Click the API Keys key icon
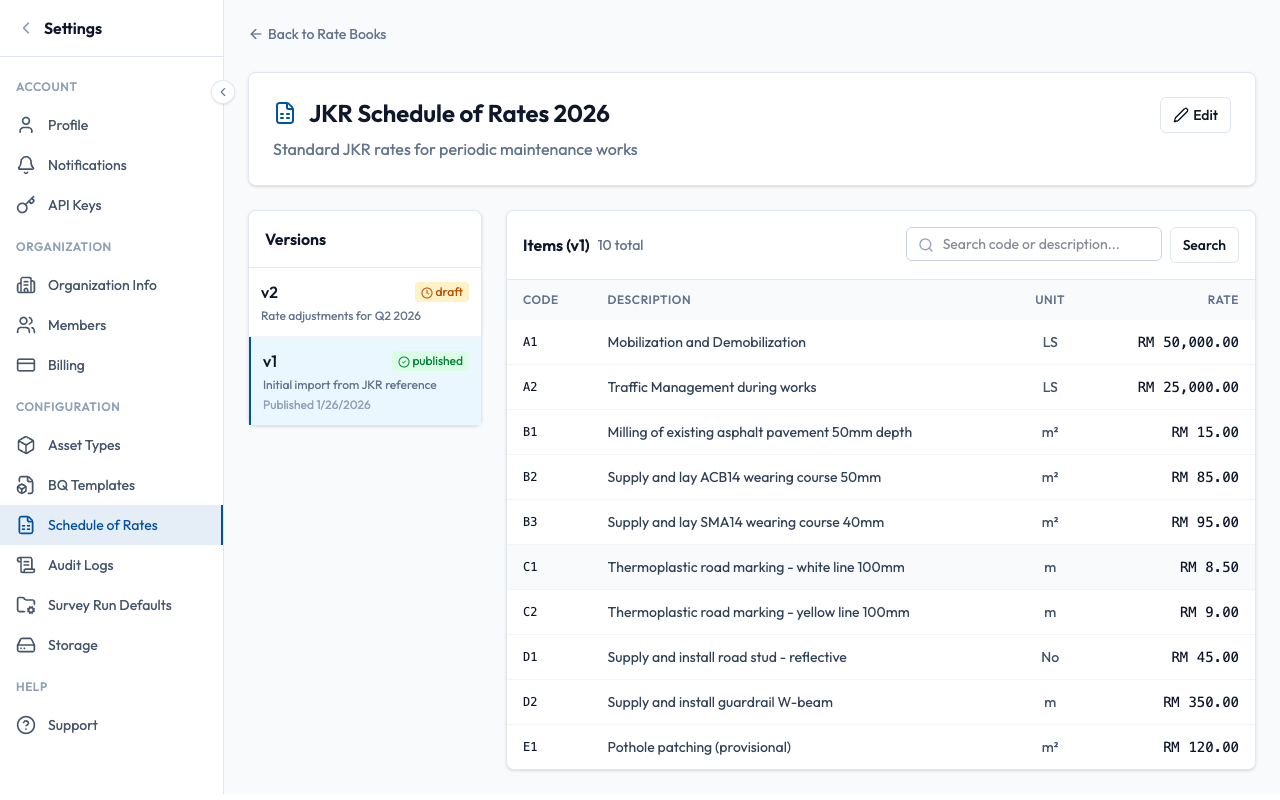The width and height of the screenshot is (1280, 800). pos(27,205)
